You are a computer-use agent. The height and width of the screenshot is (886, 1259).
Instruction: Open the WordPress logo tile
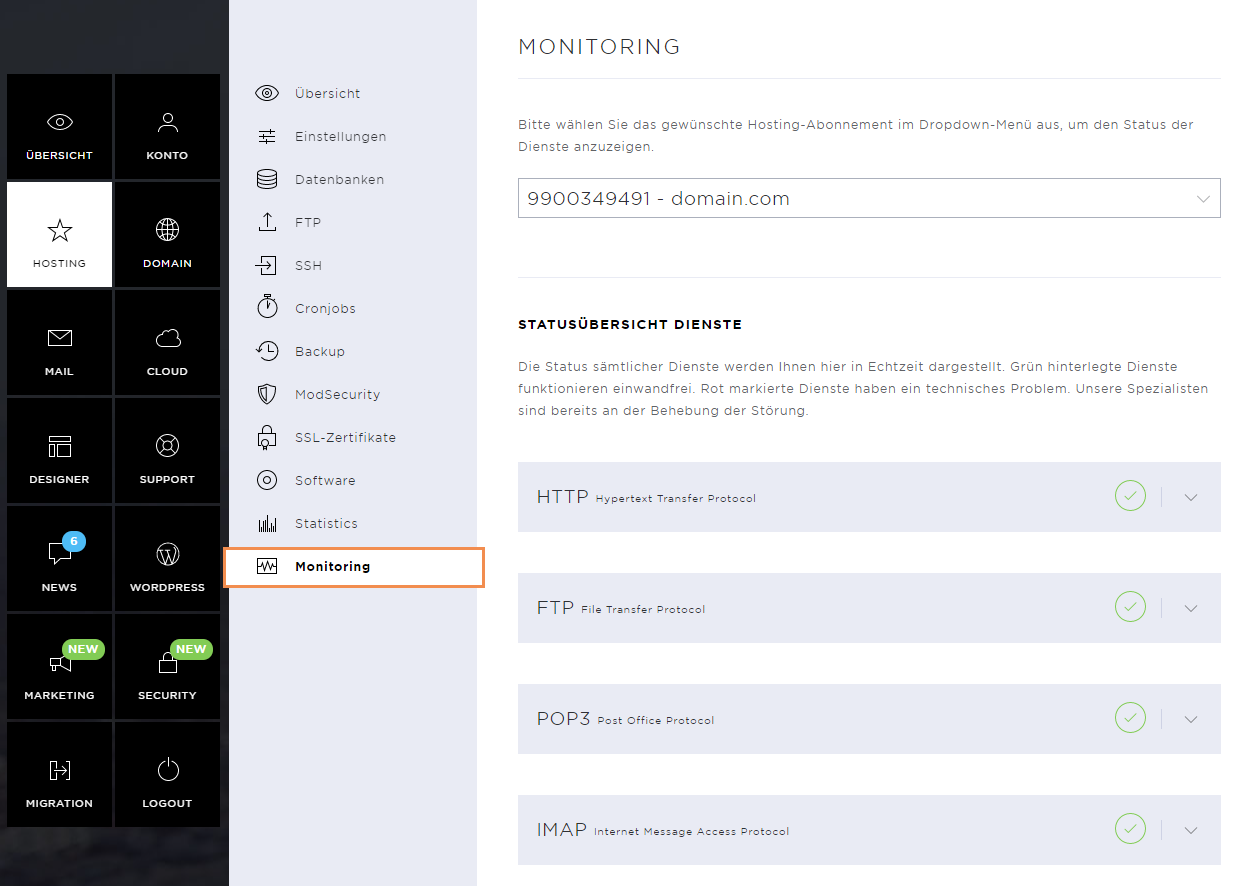click(x=167, y=559)
